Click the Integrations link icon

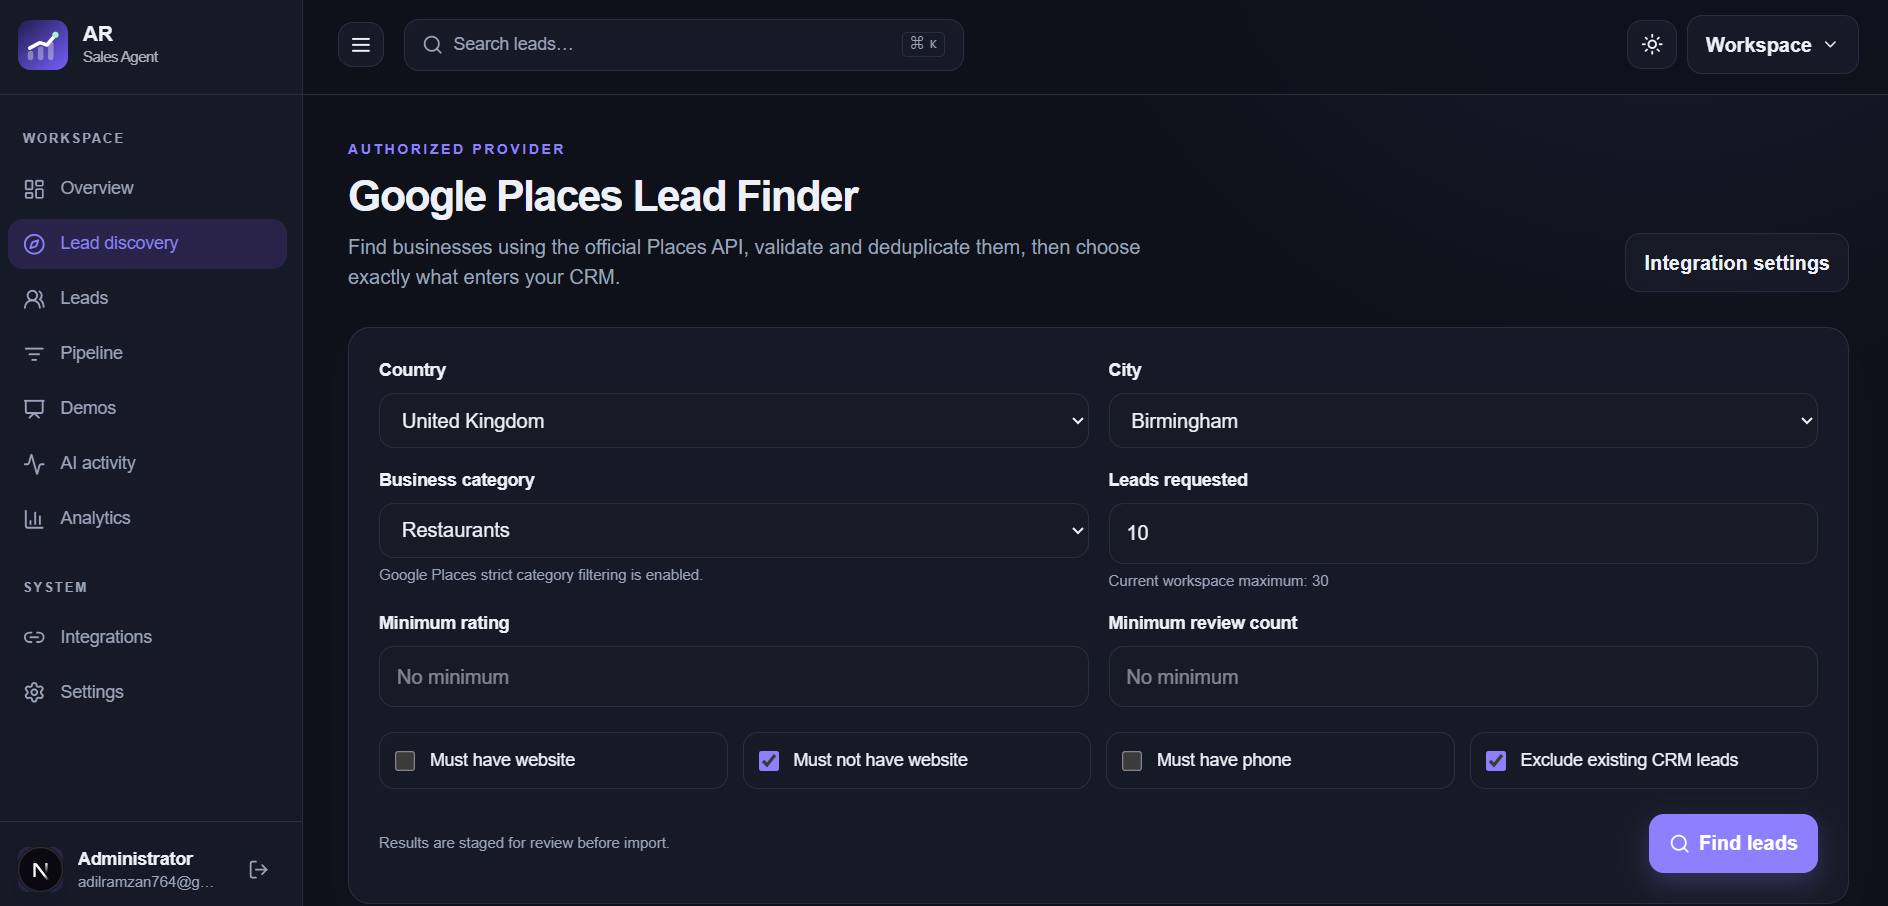(34, 637)
